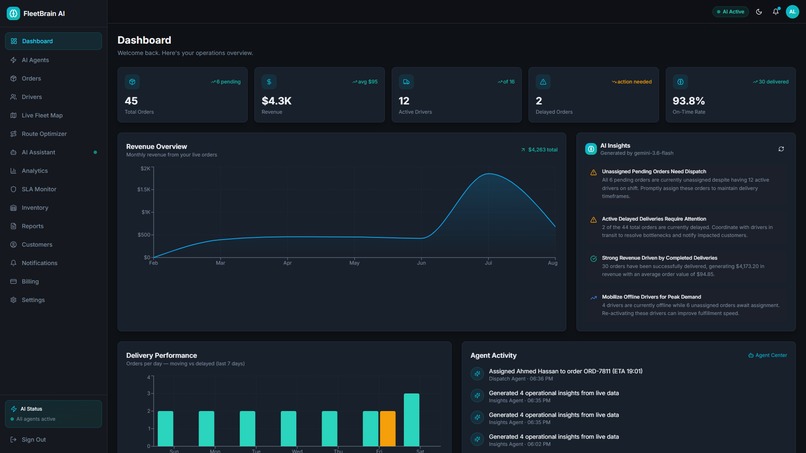Click the Inventory sidebar icon

pos(13,208)
